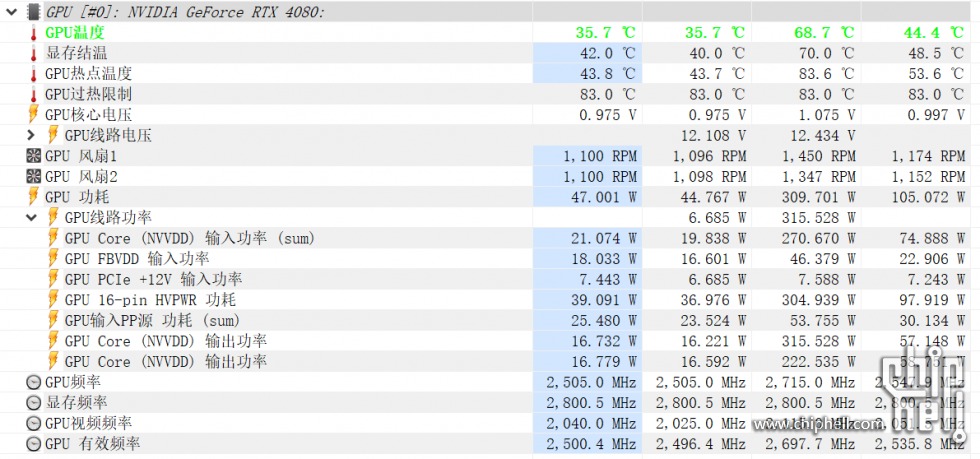Click the lightning icon beside GPU核心电压
The width and height of the screenshot is (980, 459).
33,114
